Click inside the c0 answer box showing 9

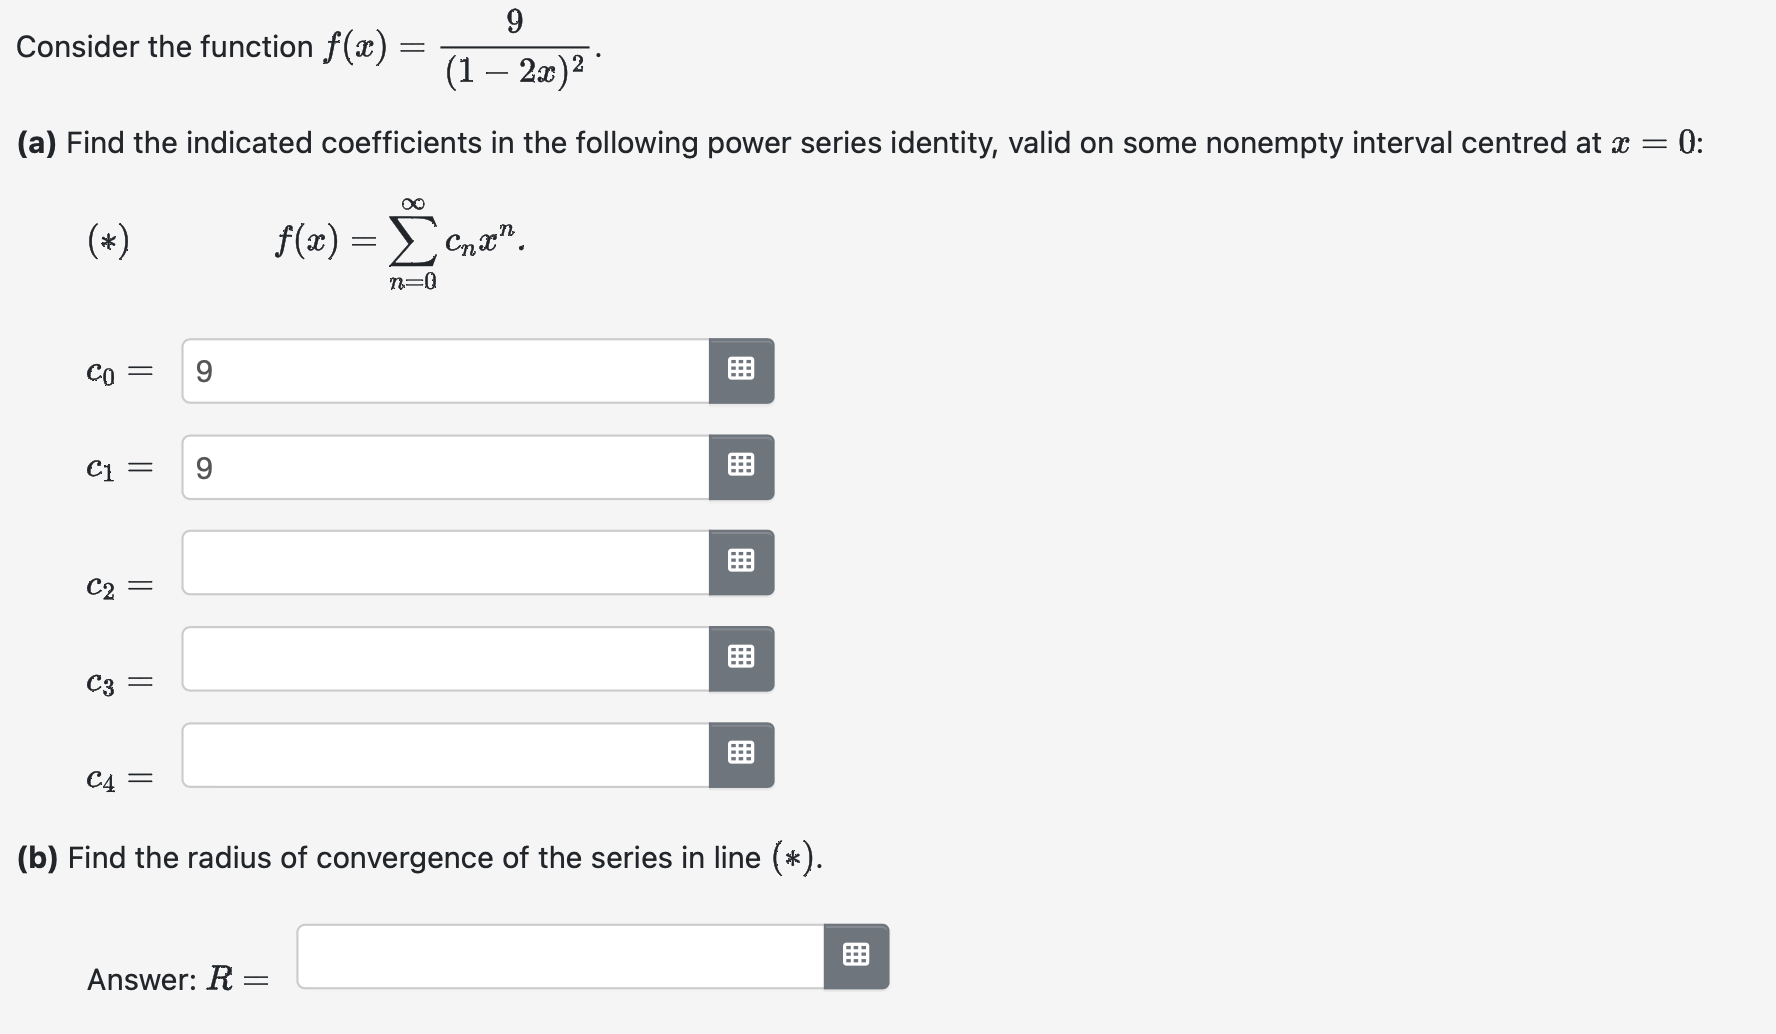pyautogui.click(x=440, y=370)
